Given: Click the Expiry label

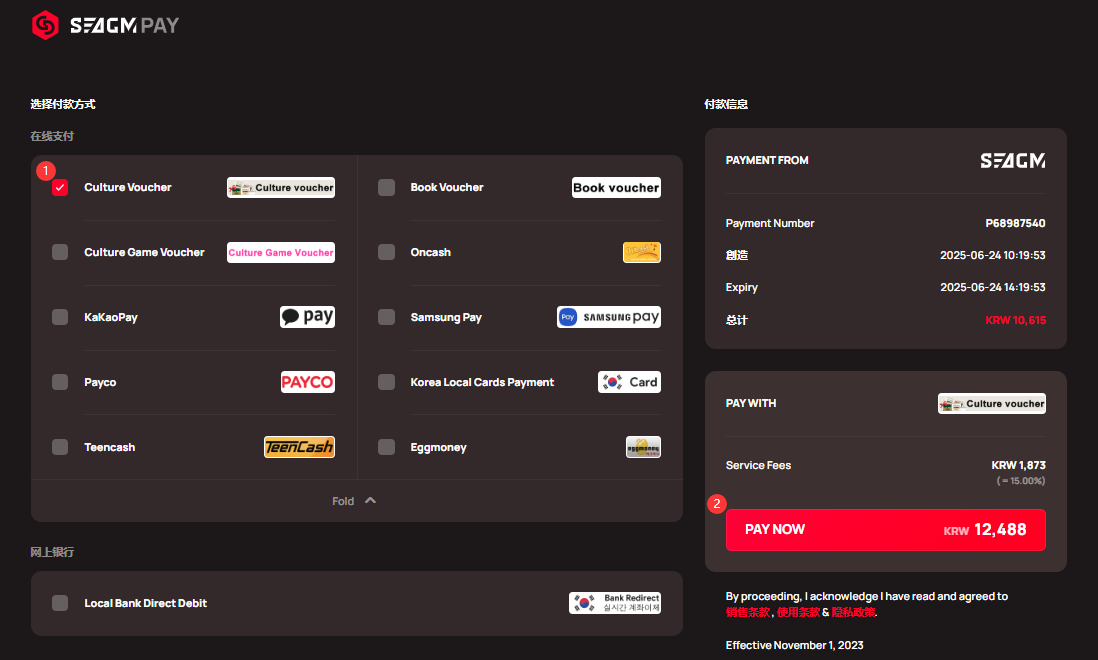Looking at the screenshot, I should click(742, 288).
